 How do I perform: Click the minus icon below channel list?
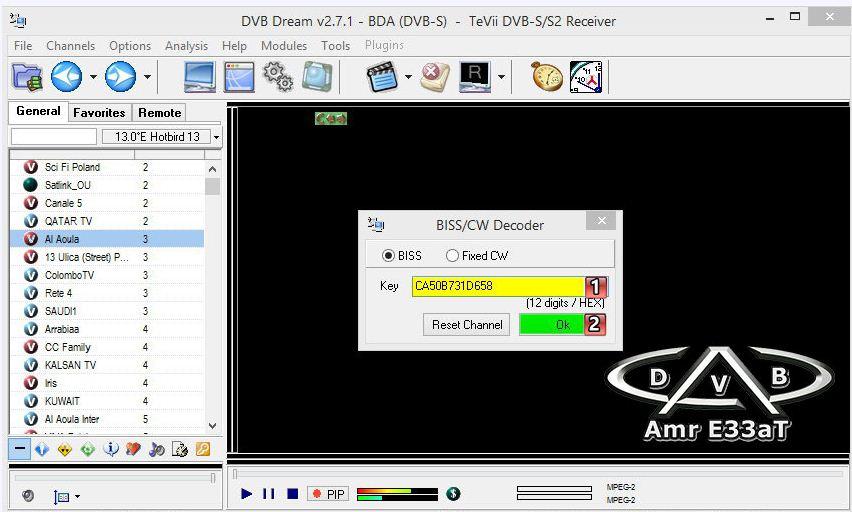point(20,449)
